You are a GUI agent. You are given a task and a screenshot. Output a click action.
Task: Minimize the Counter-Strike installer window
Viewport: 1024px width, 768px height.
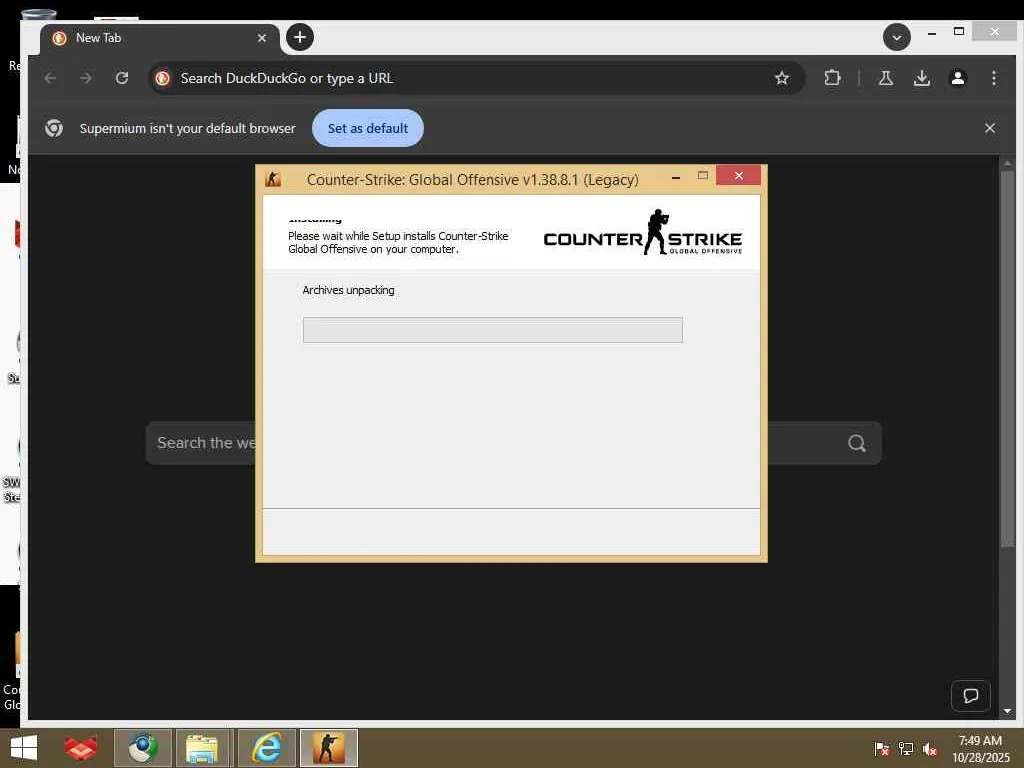coord(676,177)
